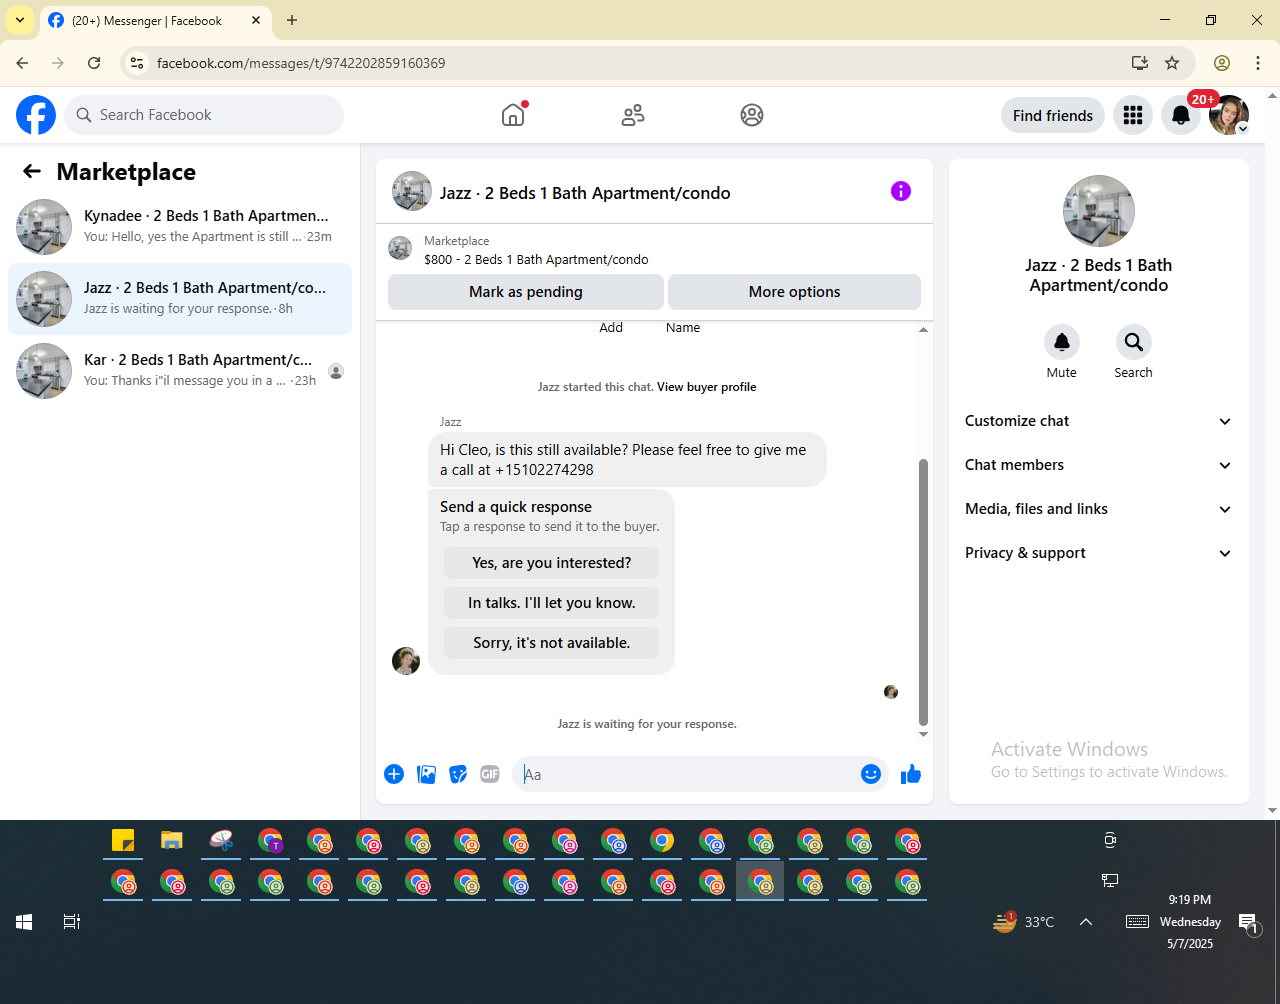
Task: Open the Home feed icon
Action: [x=513, y=115]
